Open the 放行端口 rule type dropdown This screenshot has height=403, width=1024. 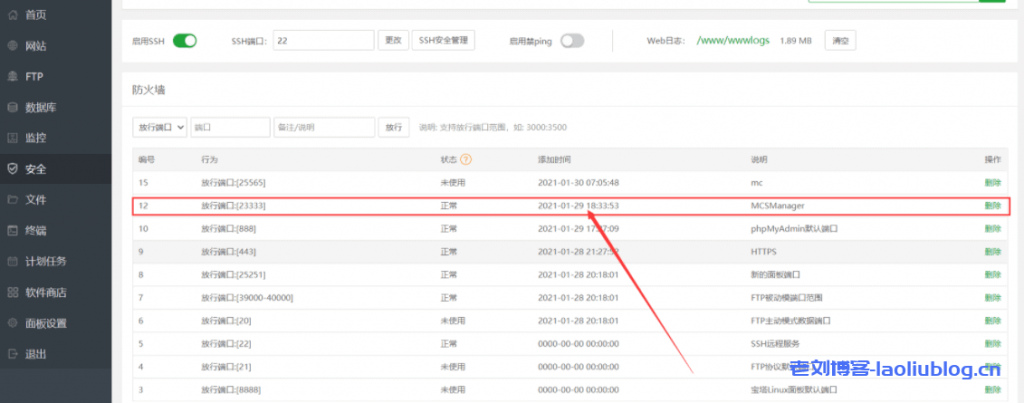(x=160, y=128)
